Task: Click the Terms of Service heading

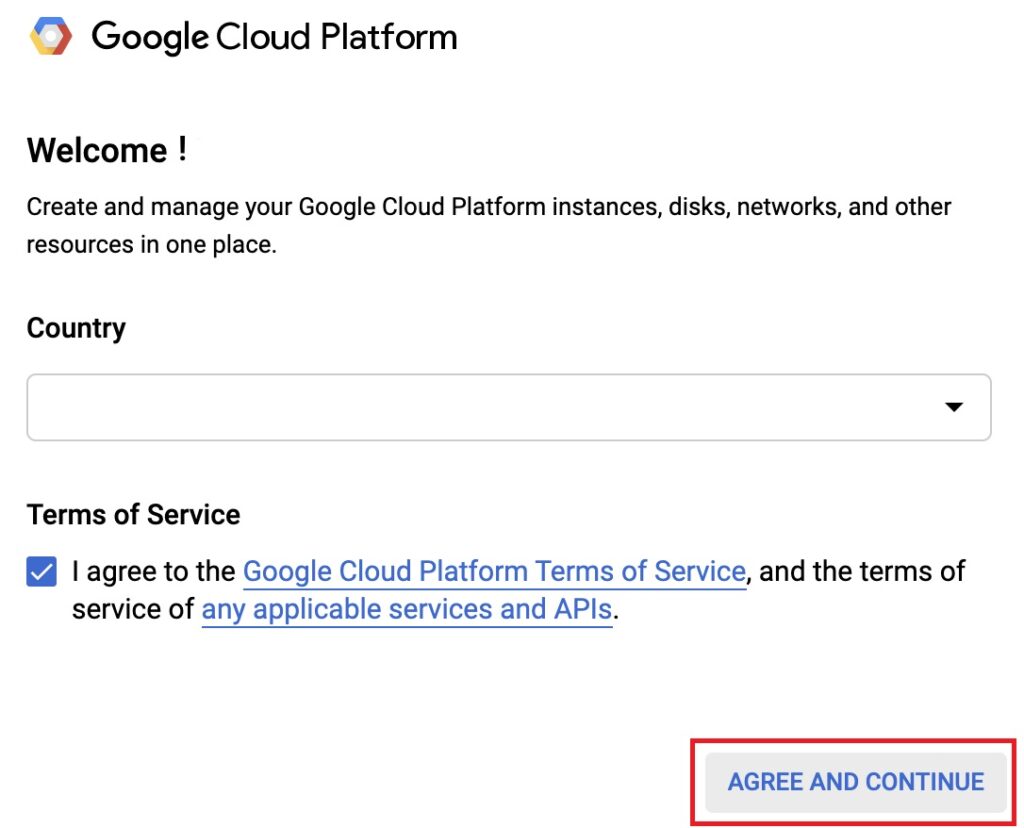Action: coord(133,515)
